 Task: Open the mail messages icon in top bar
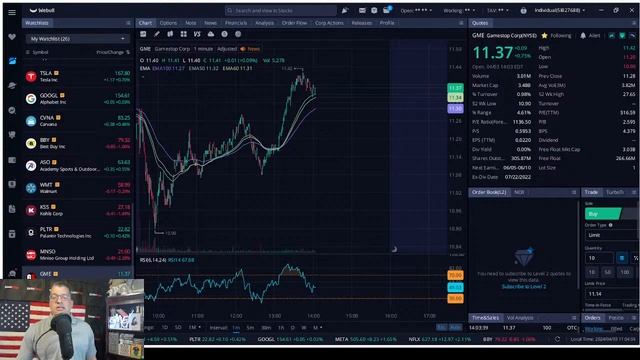(362, 10)
